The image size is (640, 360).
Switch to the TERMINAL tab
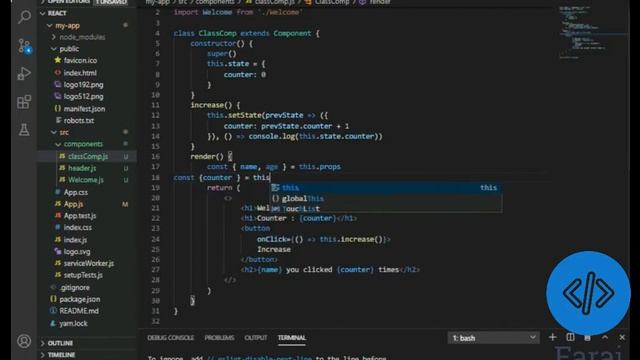[291, 338]
